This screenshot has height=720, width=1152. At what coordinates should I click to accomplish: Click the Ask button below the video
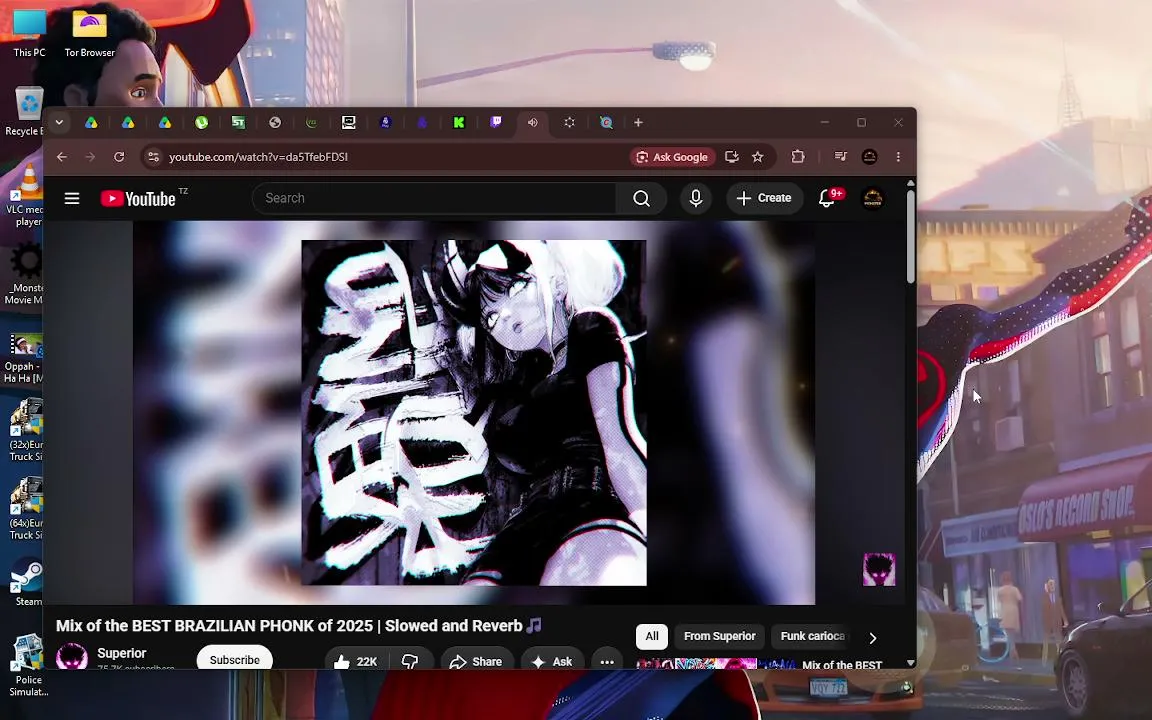coord(552,661)
